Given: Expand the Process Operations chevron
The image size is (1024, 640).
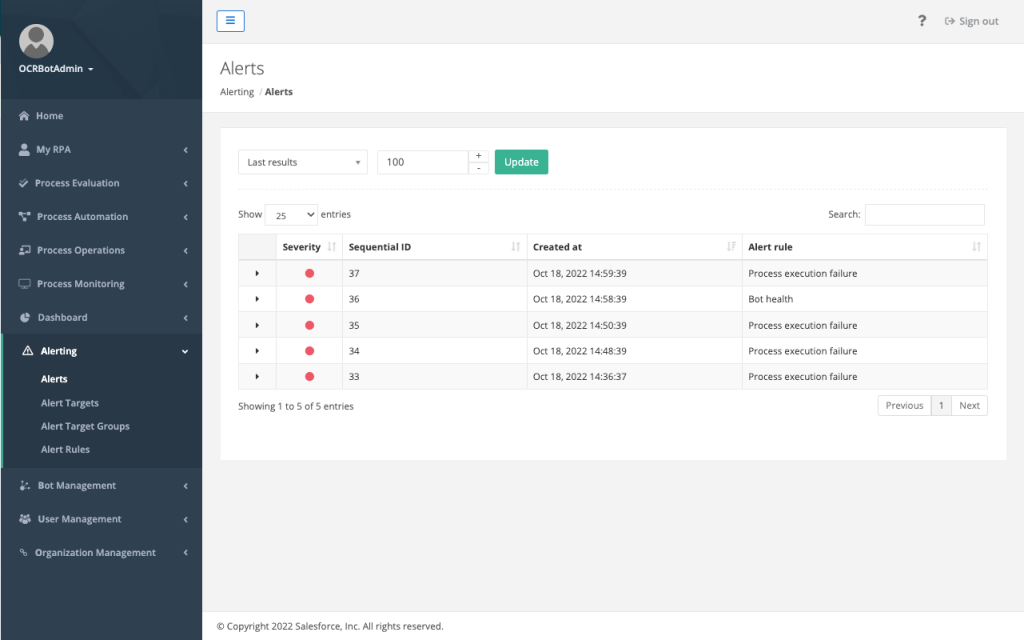Looking at the screenshot, I should point(185,251).
